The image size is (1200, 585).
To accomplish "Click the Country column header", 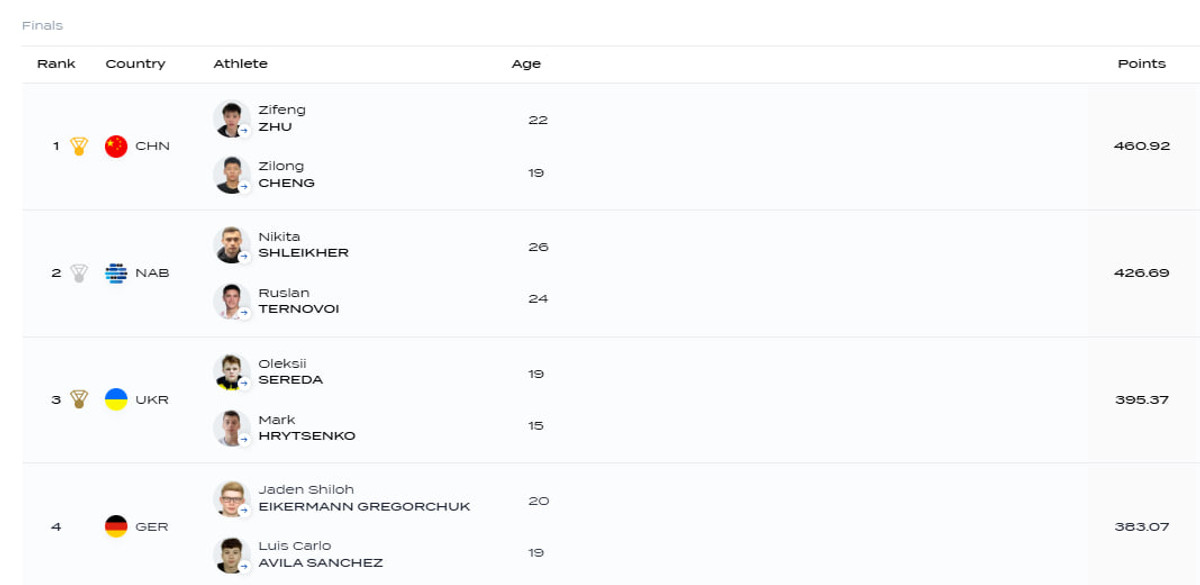I will click(135, 64).
